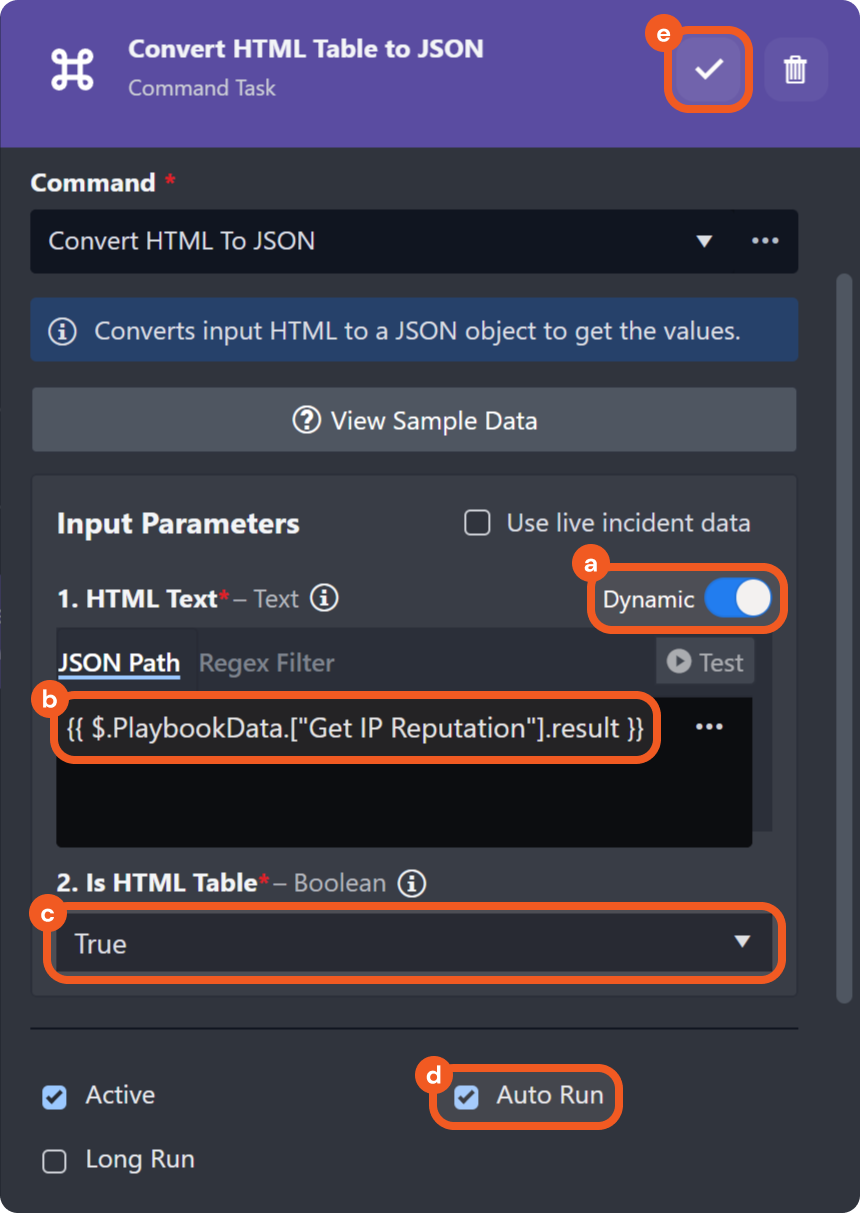Viewport: 860px width, 1213px height.
Task: Select the JSON Path tab
Action: point(119,663)
